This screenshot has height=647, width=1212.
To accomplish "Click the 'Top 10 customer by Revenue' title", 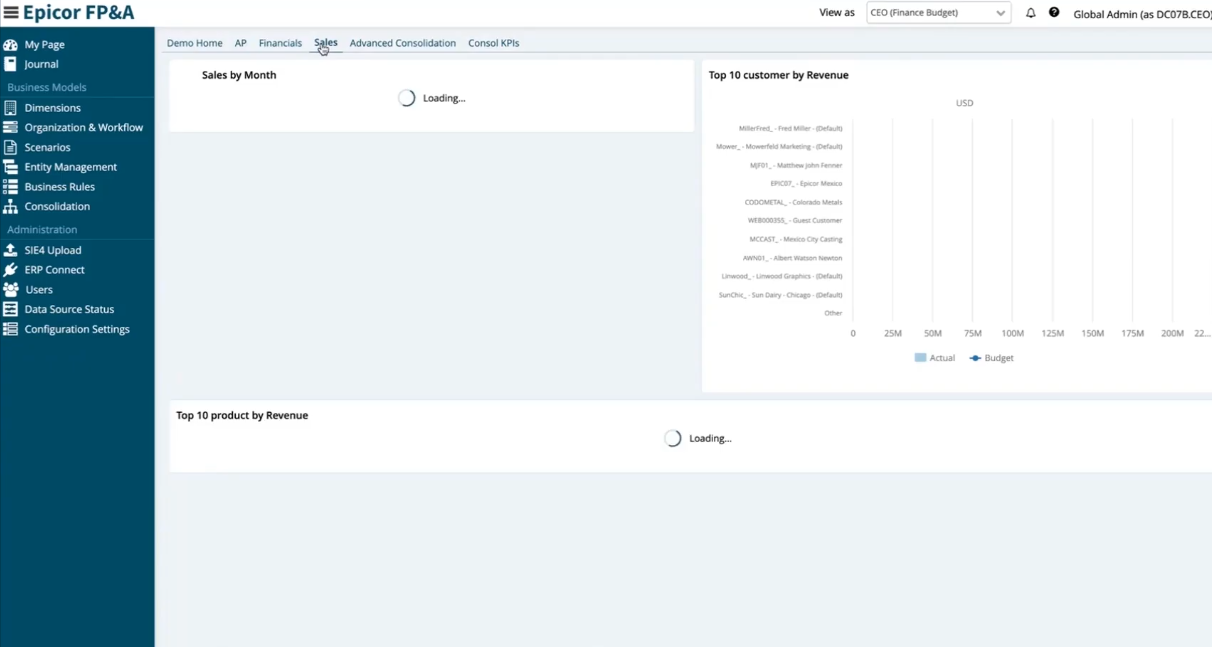I will click(779, 75).
